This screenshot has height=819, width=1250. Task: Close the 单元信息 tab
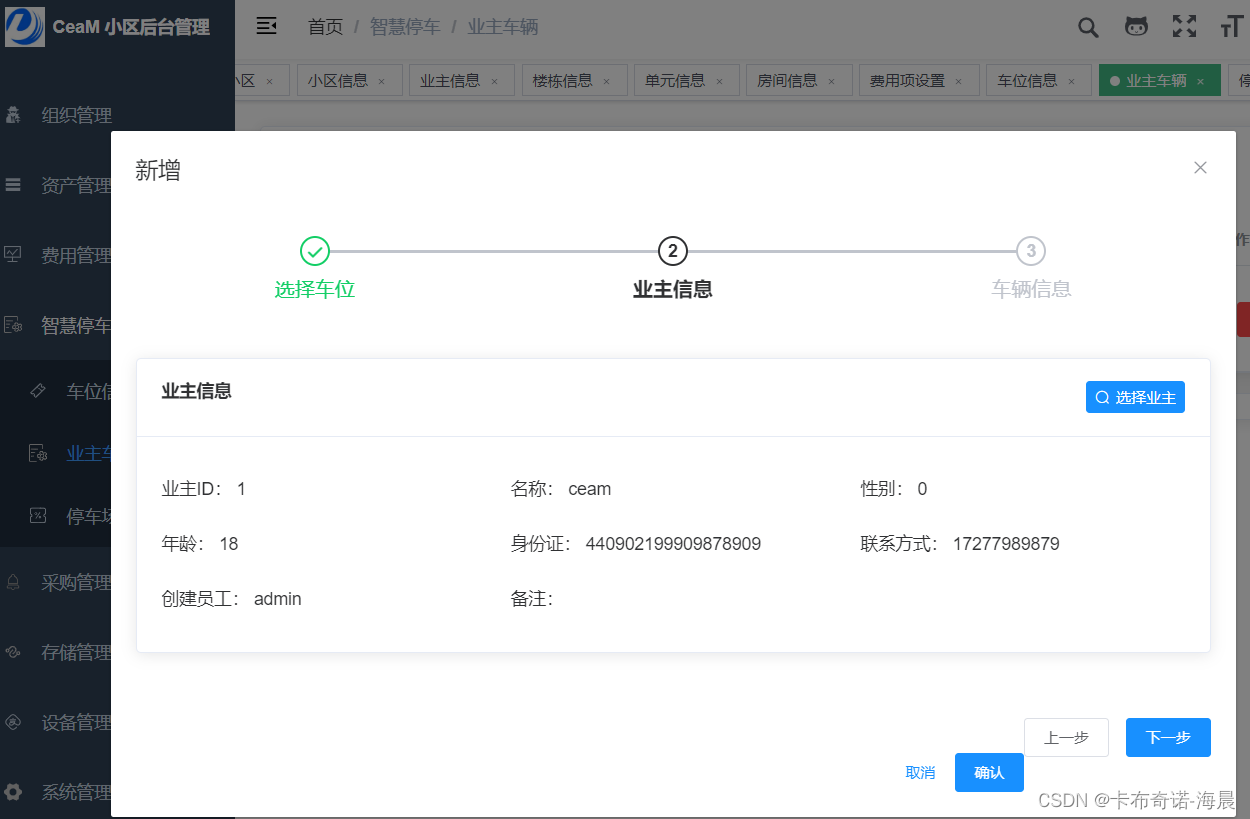(x=718, y=82)
